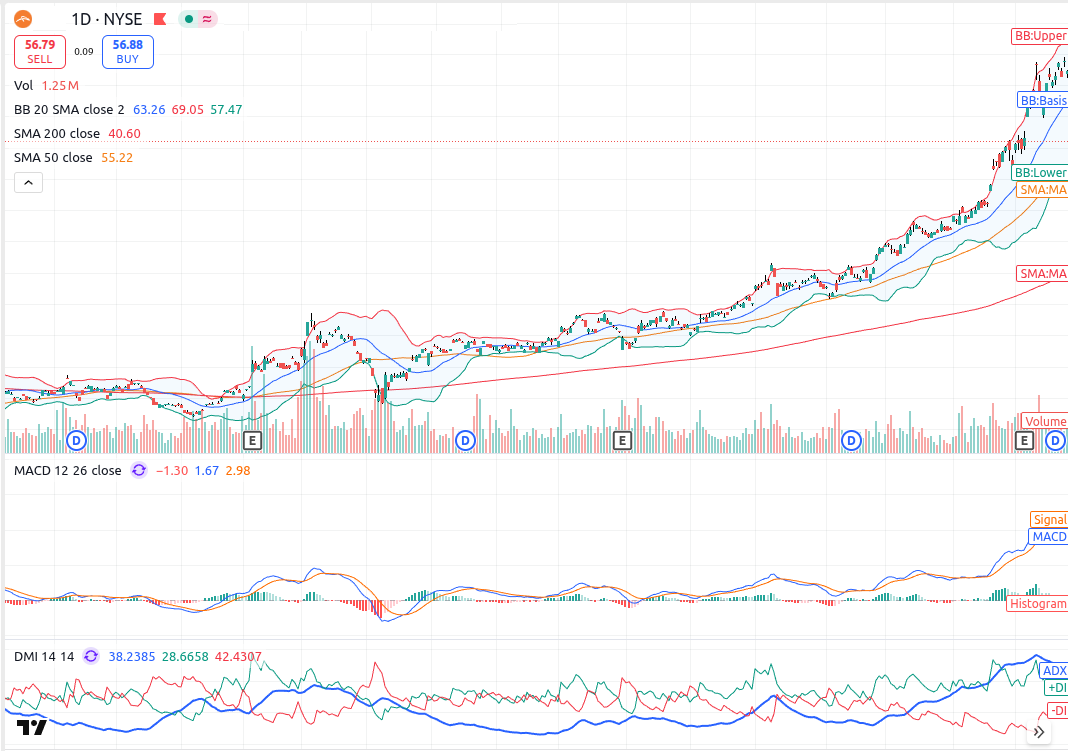Viewport: 1068px width, 751px height.
Task: Open the 1D timeframe selector
Action: pos(81,18)
